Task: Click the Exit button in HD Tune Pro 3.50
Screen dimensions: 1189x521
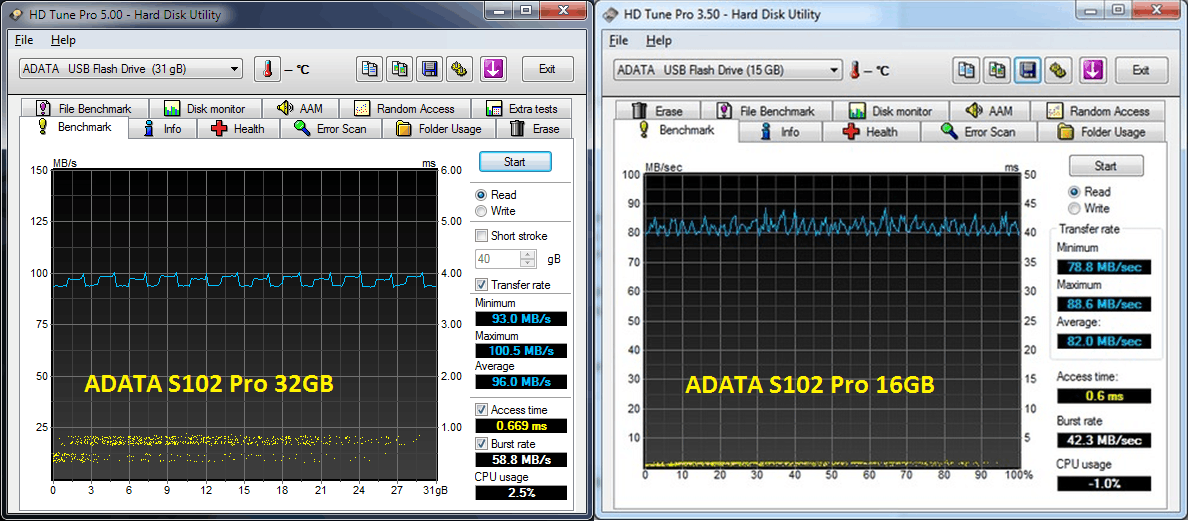Action: (1141, 70)
